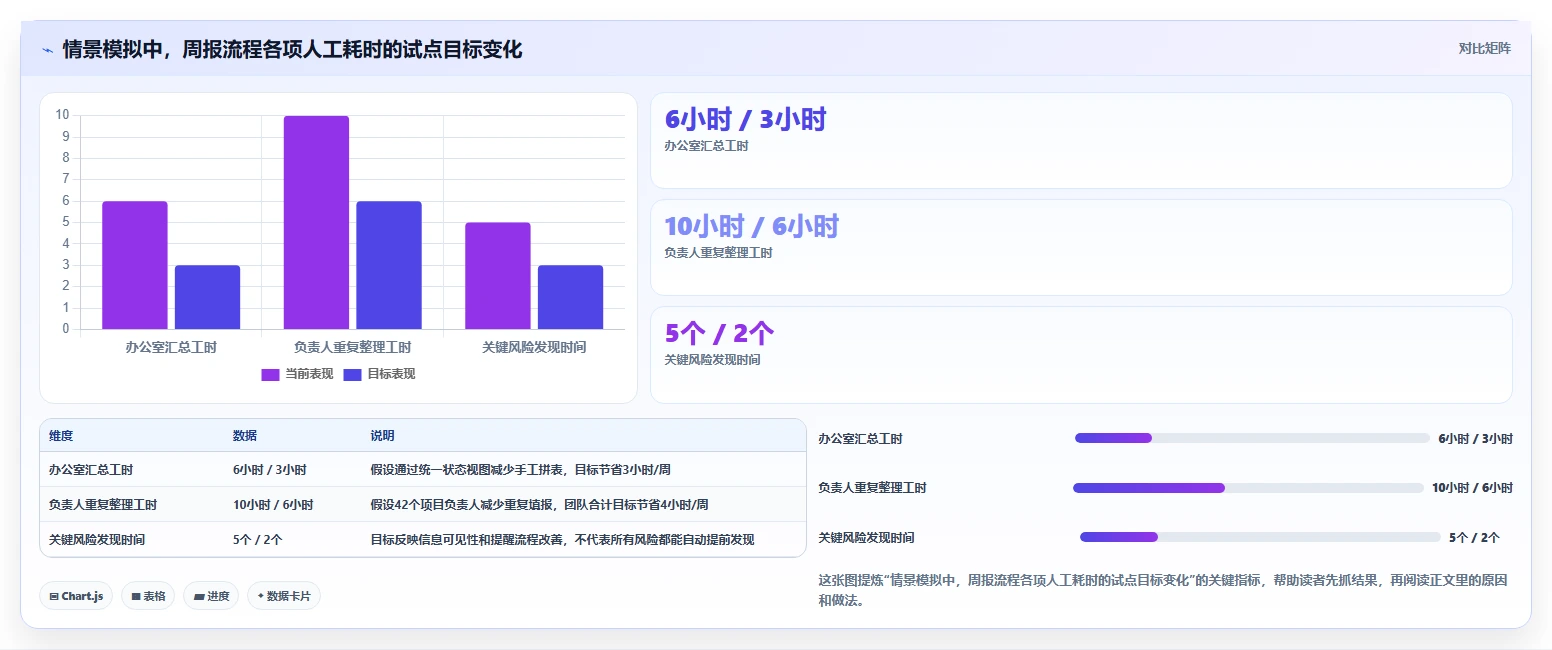Image resolution: width=1552 pixels, height=650 pixels.
Task: Click the 关键风险发现时间 progress label
Action: [x=866, y=537]
